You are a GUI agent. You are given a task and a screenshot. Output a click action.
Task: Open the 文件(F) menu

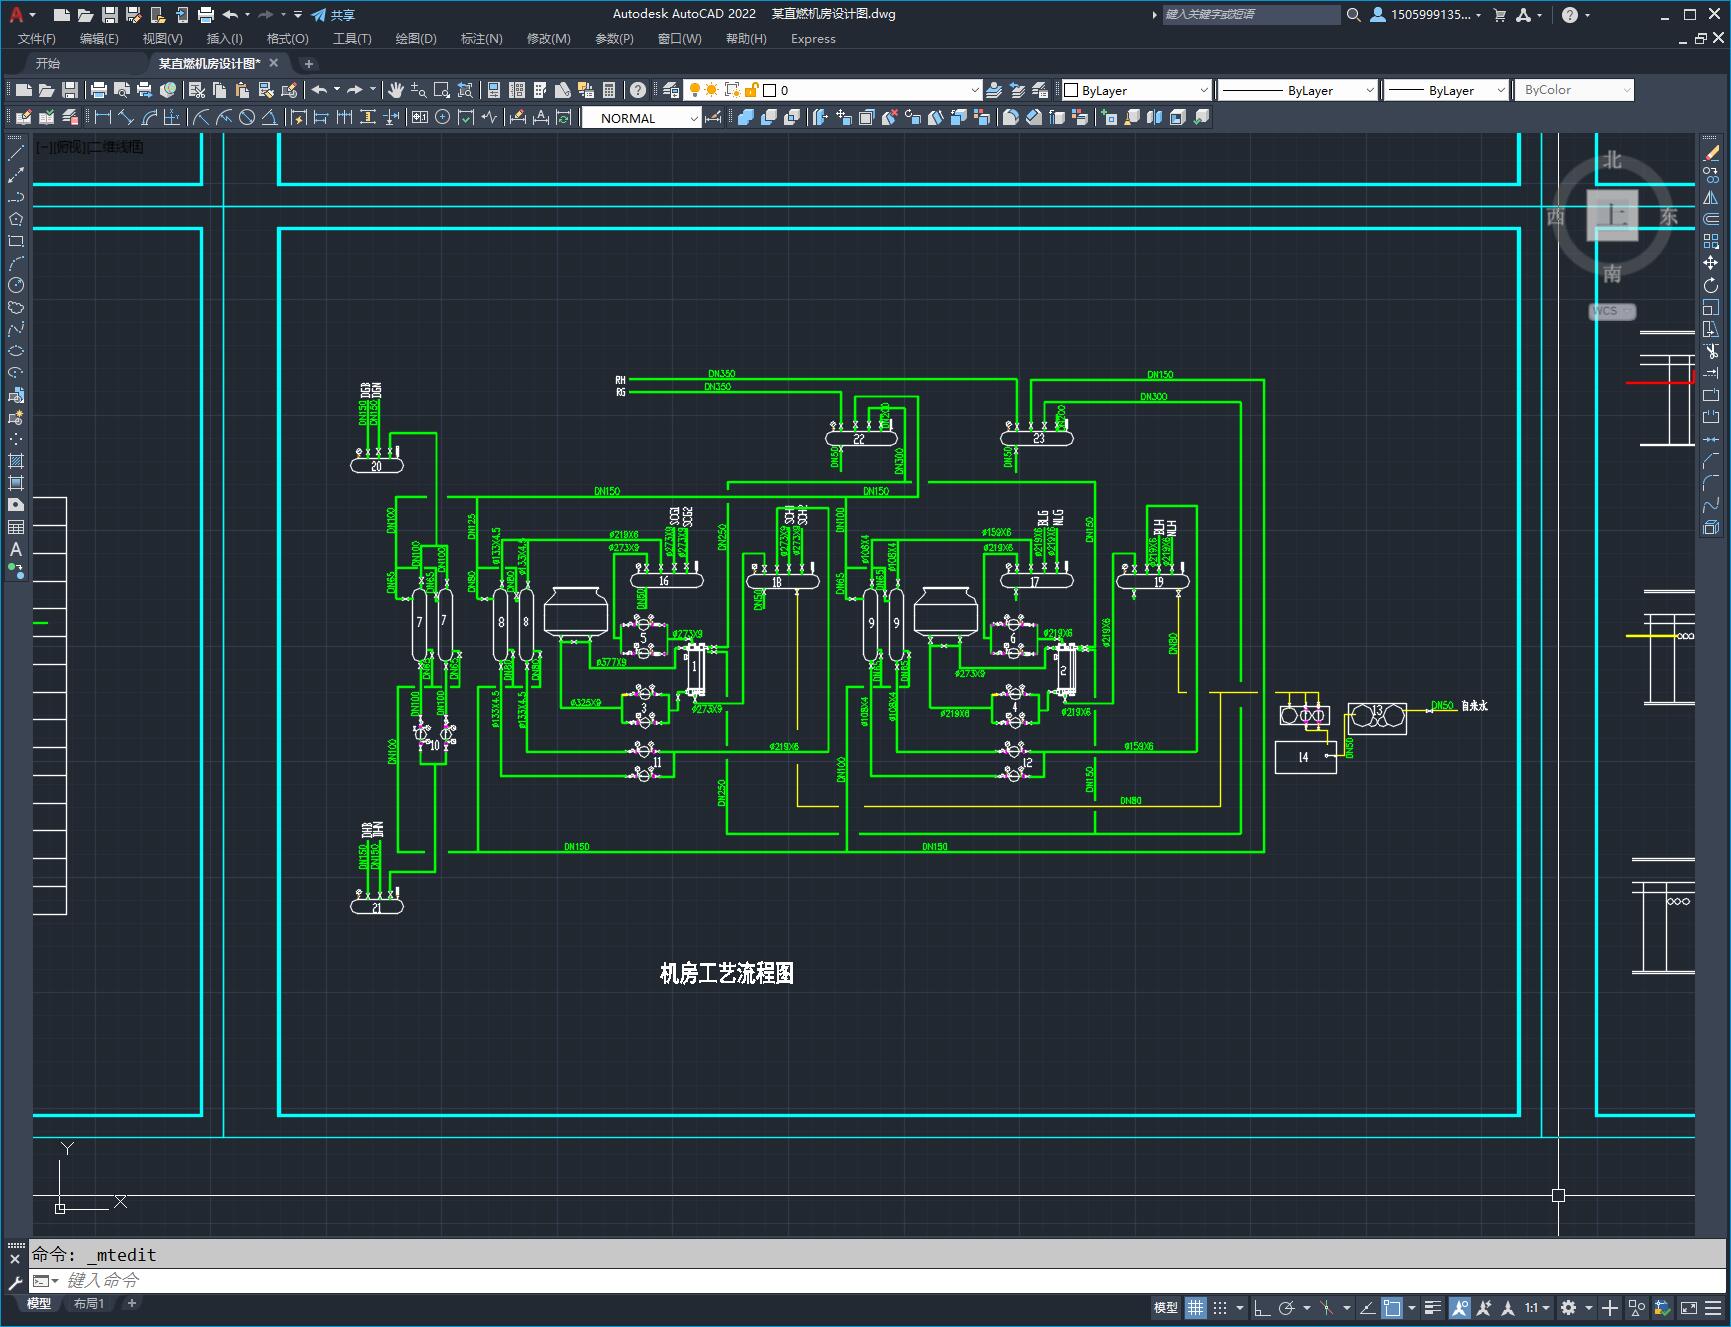[x=37, y=39]
